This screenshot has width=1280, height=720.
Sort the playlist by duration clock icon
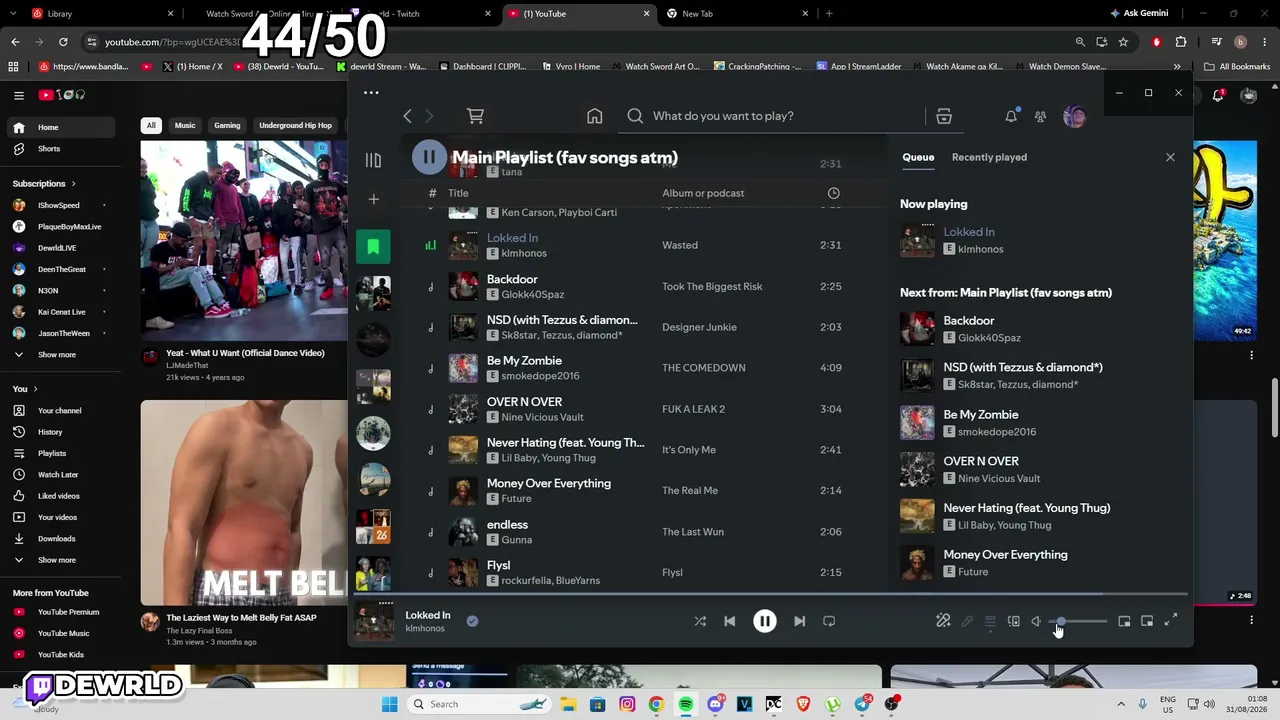tap(834, 193)
